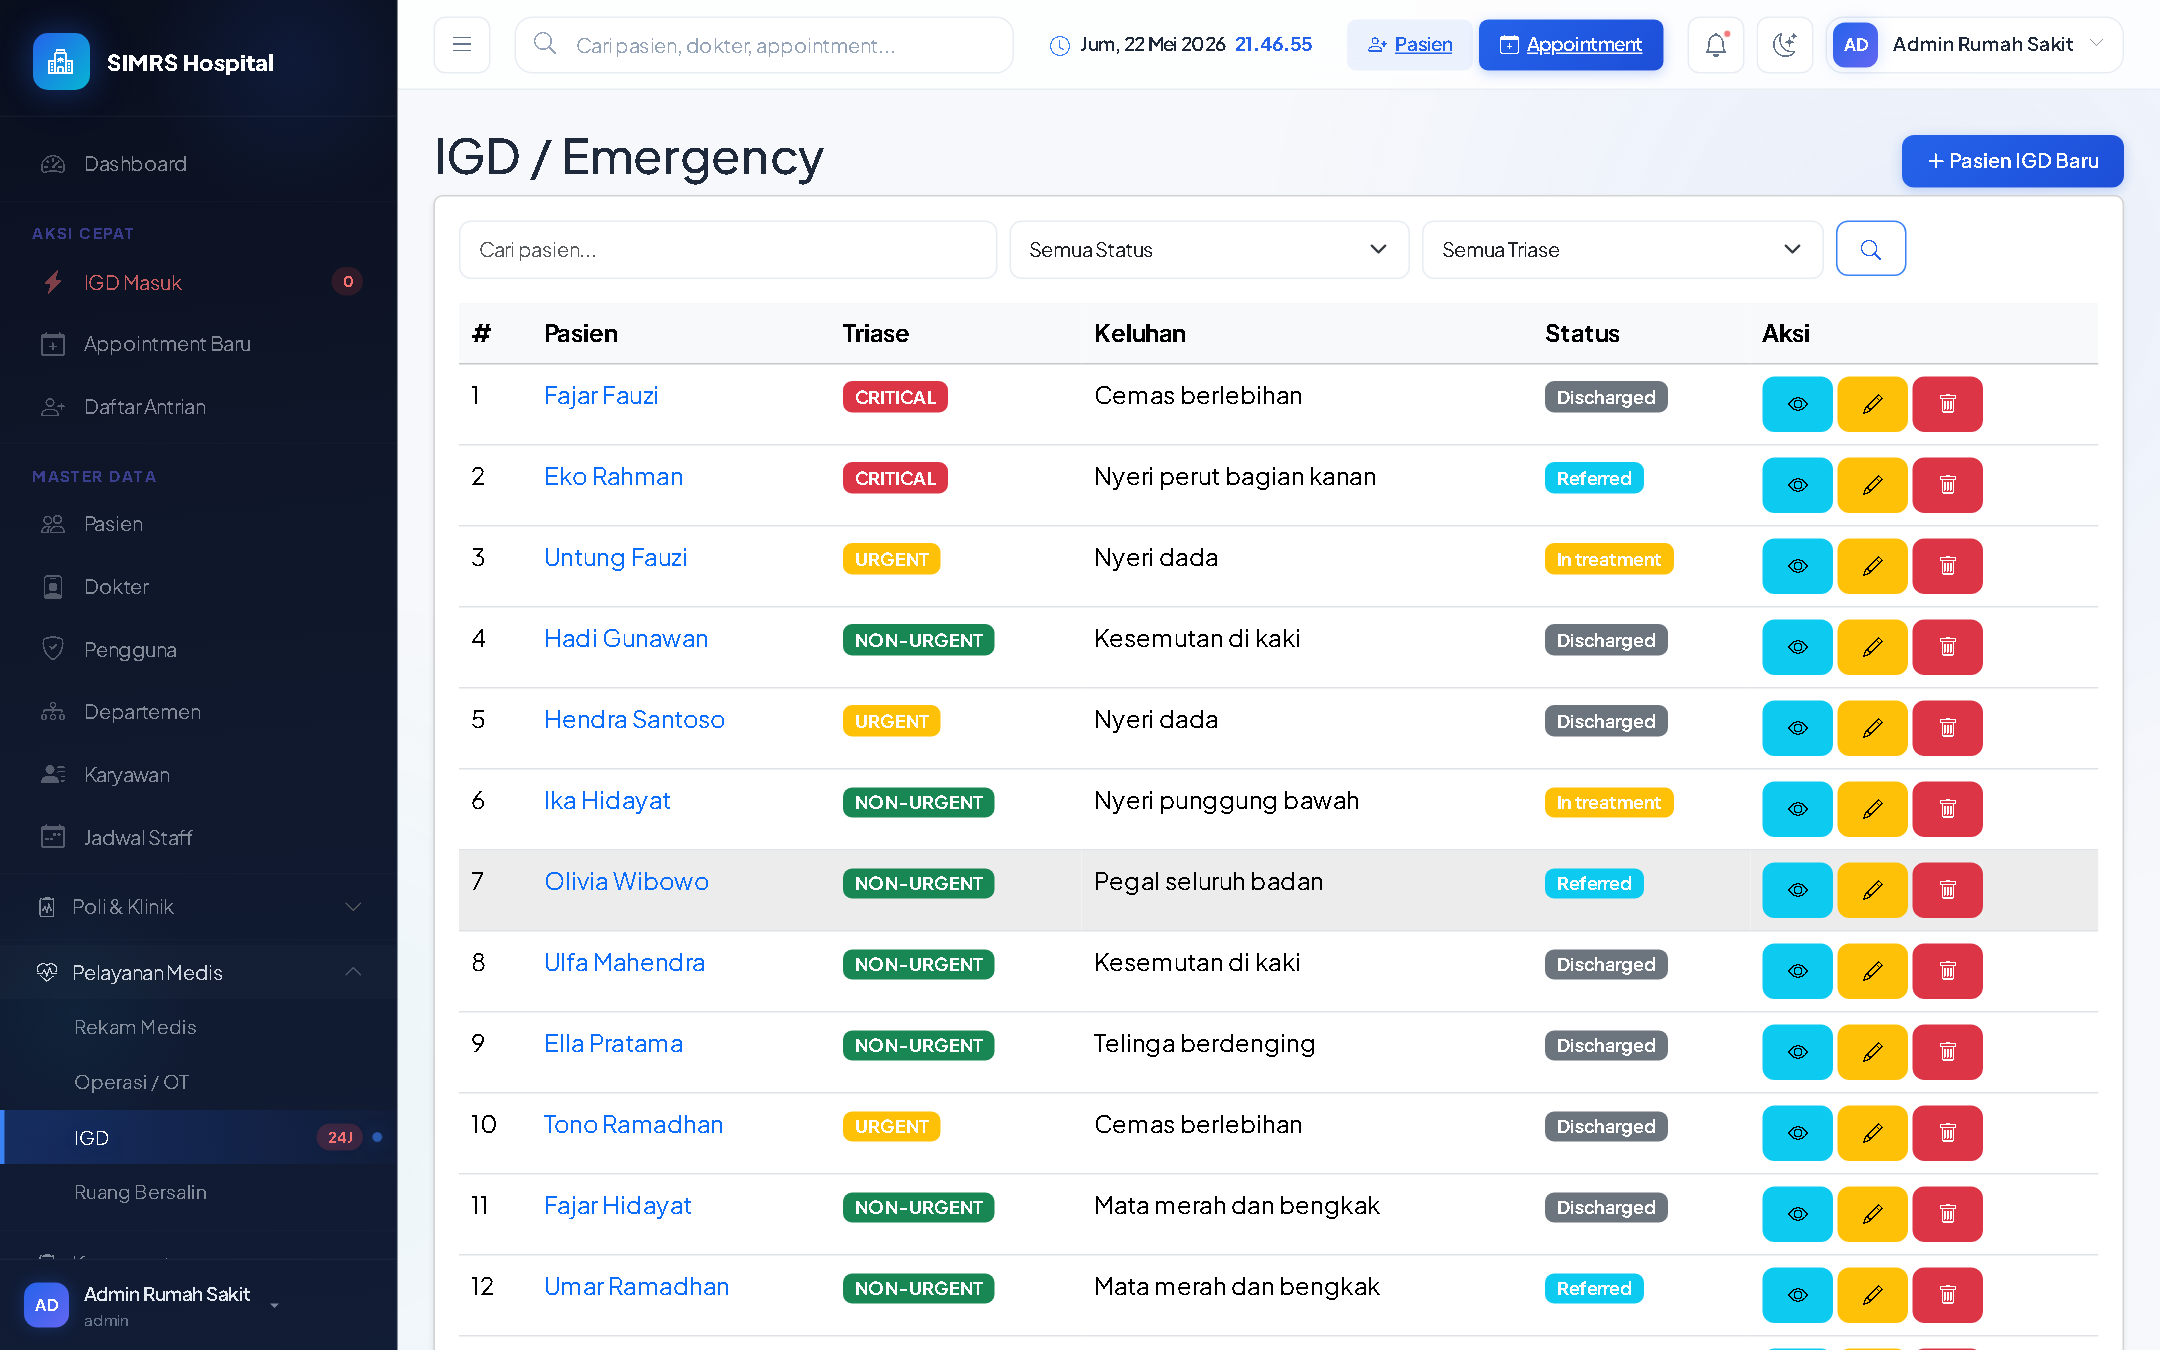Image resolution: width=2160 pixels, height=1350 pixels.
Task: Click the Pasien header button
Action: tap(1409, 45)
